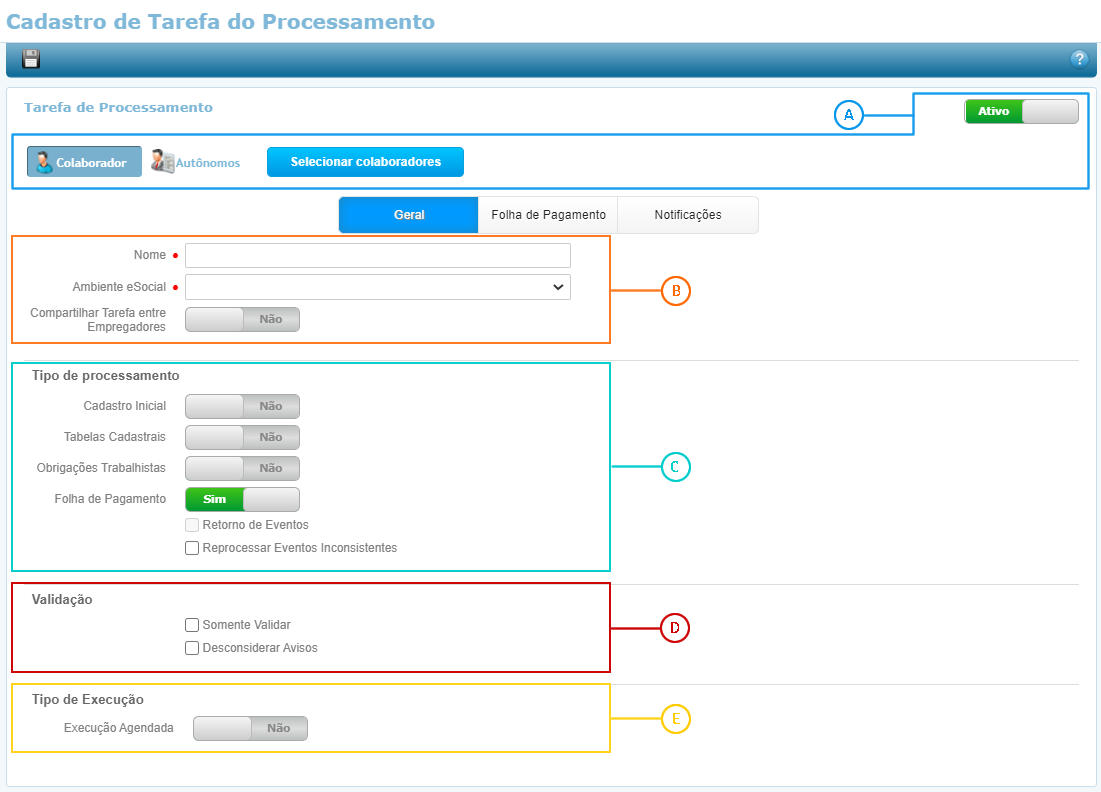This screenshot has height=792, width=1101.
Task: Select the Colaborador person icon
Action: pyautogui.click(x=44, y=162)
